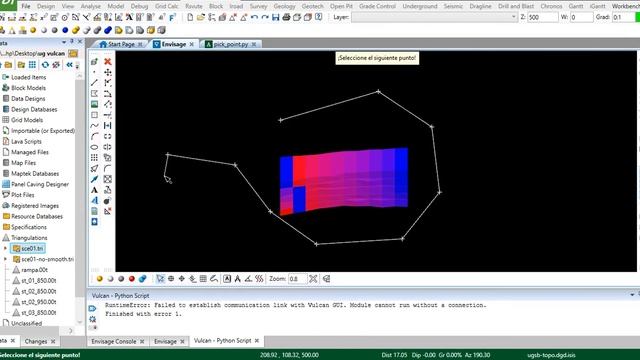Select the arc drawing tool

(94, 136)
